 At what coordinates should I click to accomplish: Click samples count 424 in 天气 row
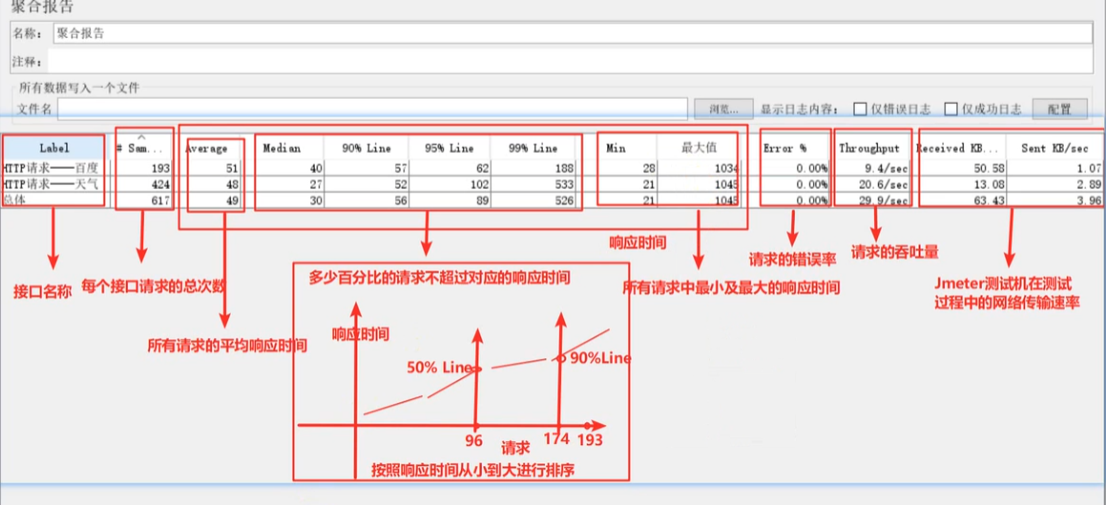tap(162, 185)
